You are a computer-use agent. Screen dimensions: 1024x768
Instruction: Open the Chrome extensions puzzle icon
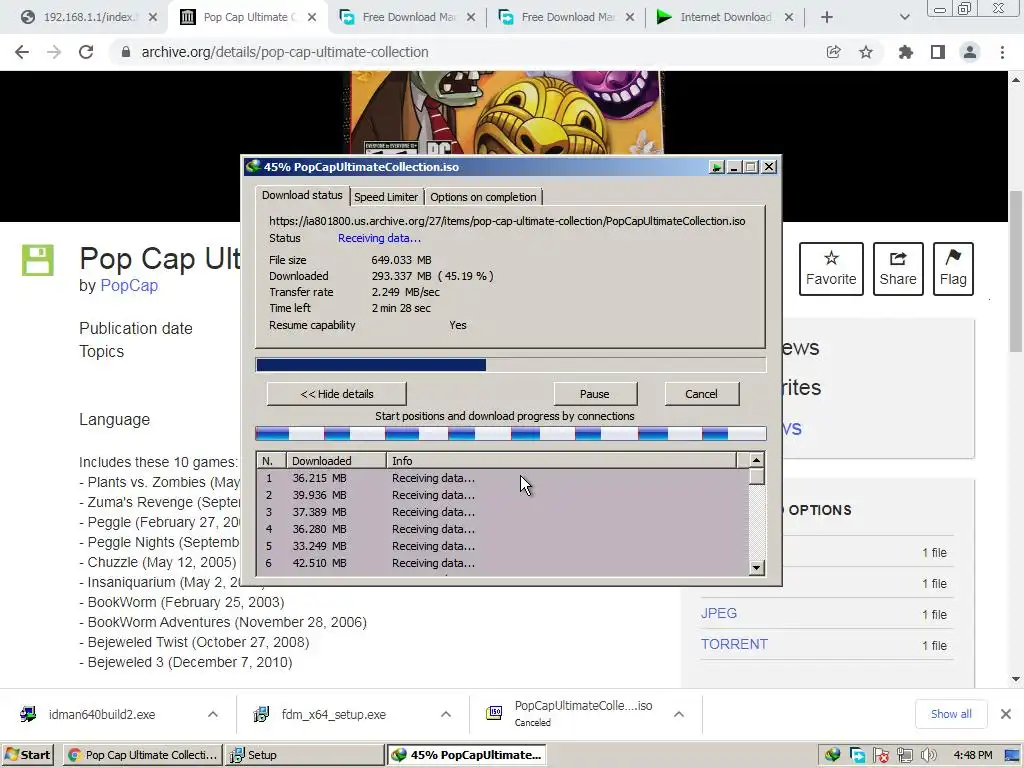[905, 52]
